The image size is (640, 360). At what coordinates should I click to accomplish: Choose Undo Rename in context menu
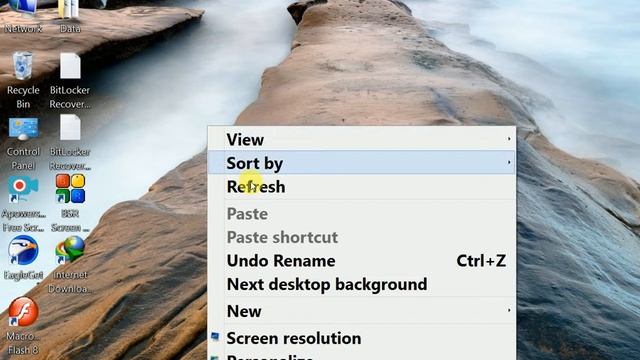(x=362, y=261)
